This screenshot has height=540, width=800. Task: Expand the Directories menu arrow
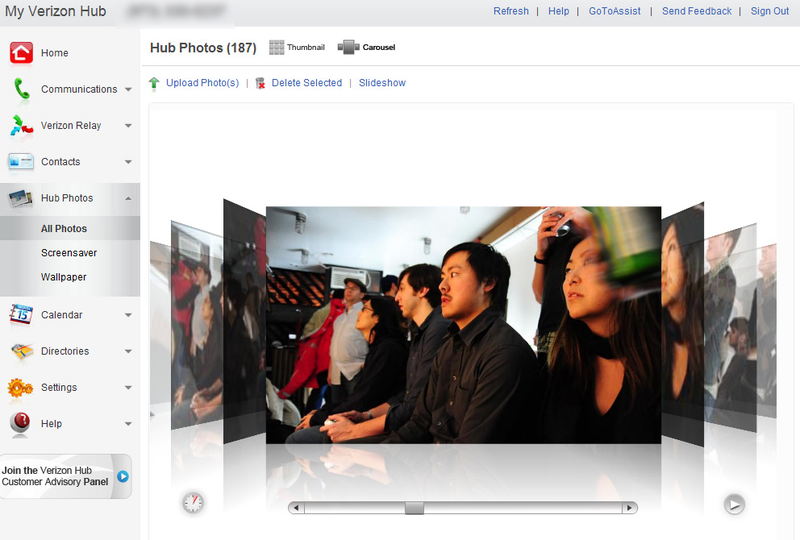[x=128, y=351]
